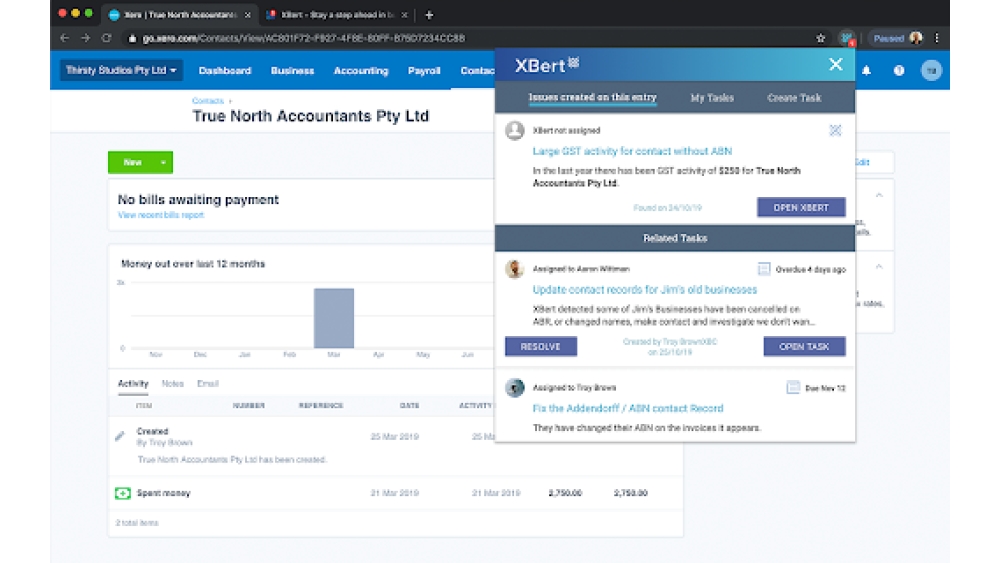
Task: Open Business menu
Action: [x=292, y=71]
